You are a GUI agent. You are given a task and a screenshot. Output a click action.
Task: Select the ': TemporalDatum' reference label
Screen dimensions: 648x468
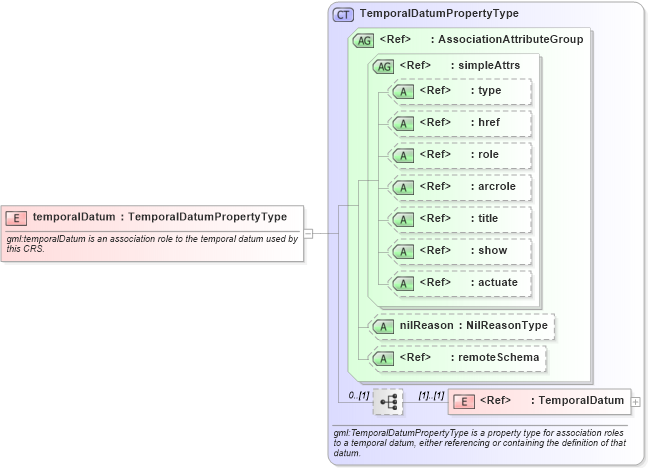pos(577,400)
